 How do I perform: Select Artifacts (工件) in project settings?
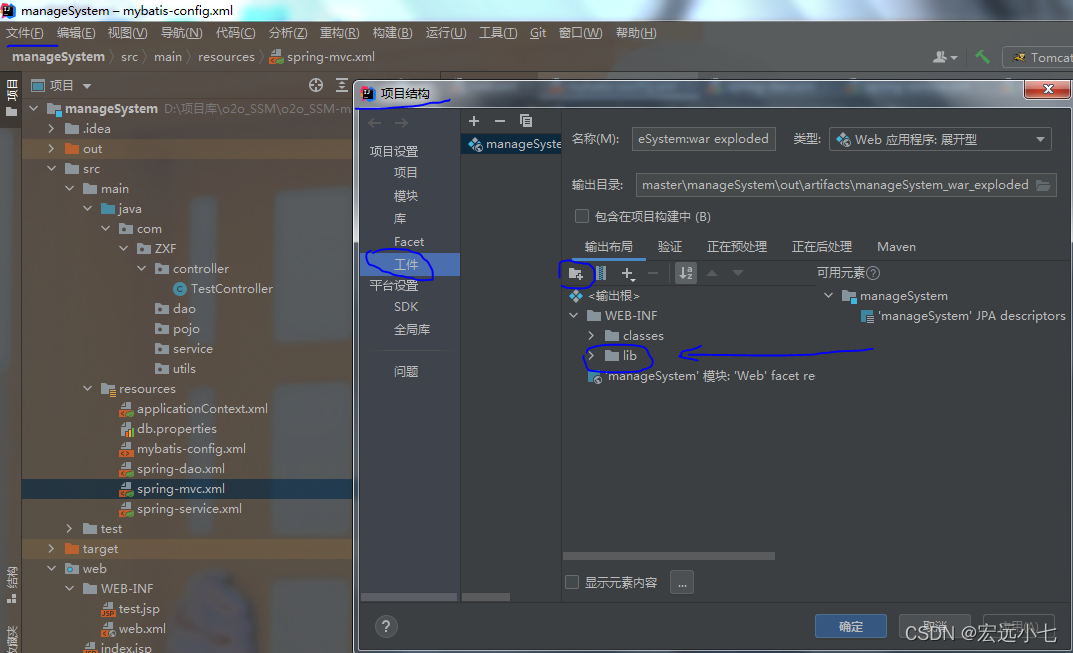click(410, 264)
